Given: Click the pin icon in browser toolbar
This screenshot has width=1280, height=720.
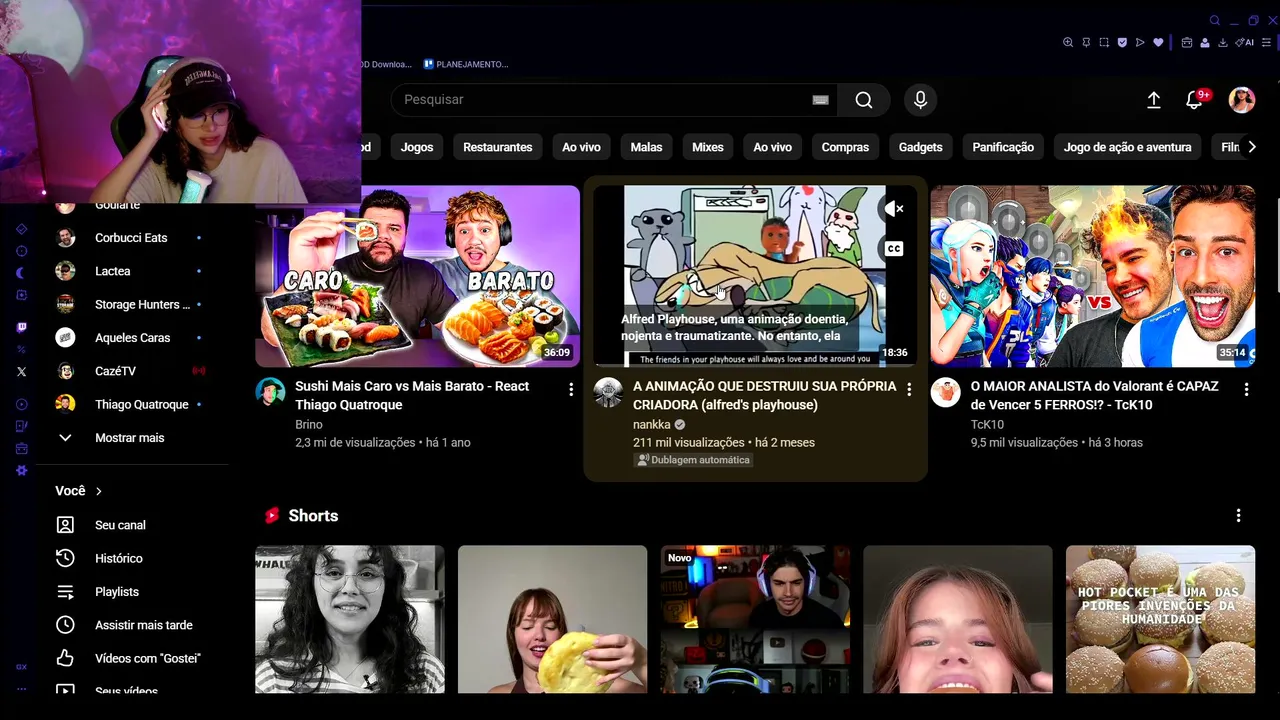Looking at the screenshot, I should coord(1086,43).
